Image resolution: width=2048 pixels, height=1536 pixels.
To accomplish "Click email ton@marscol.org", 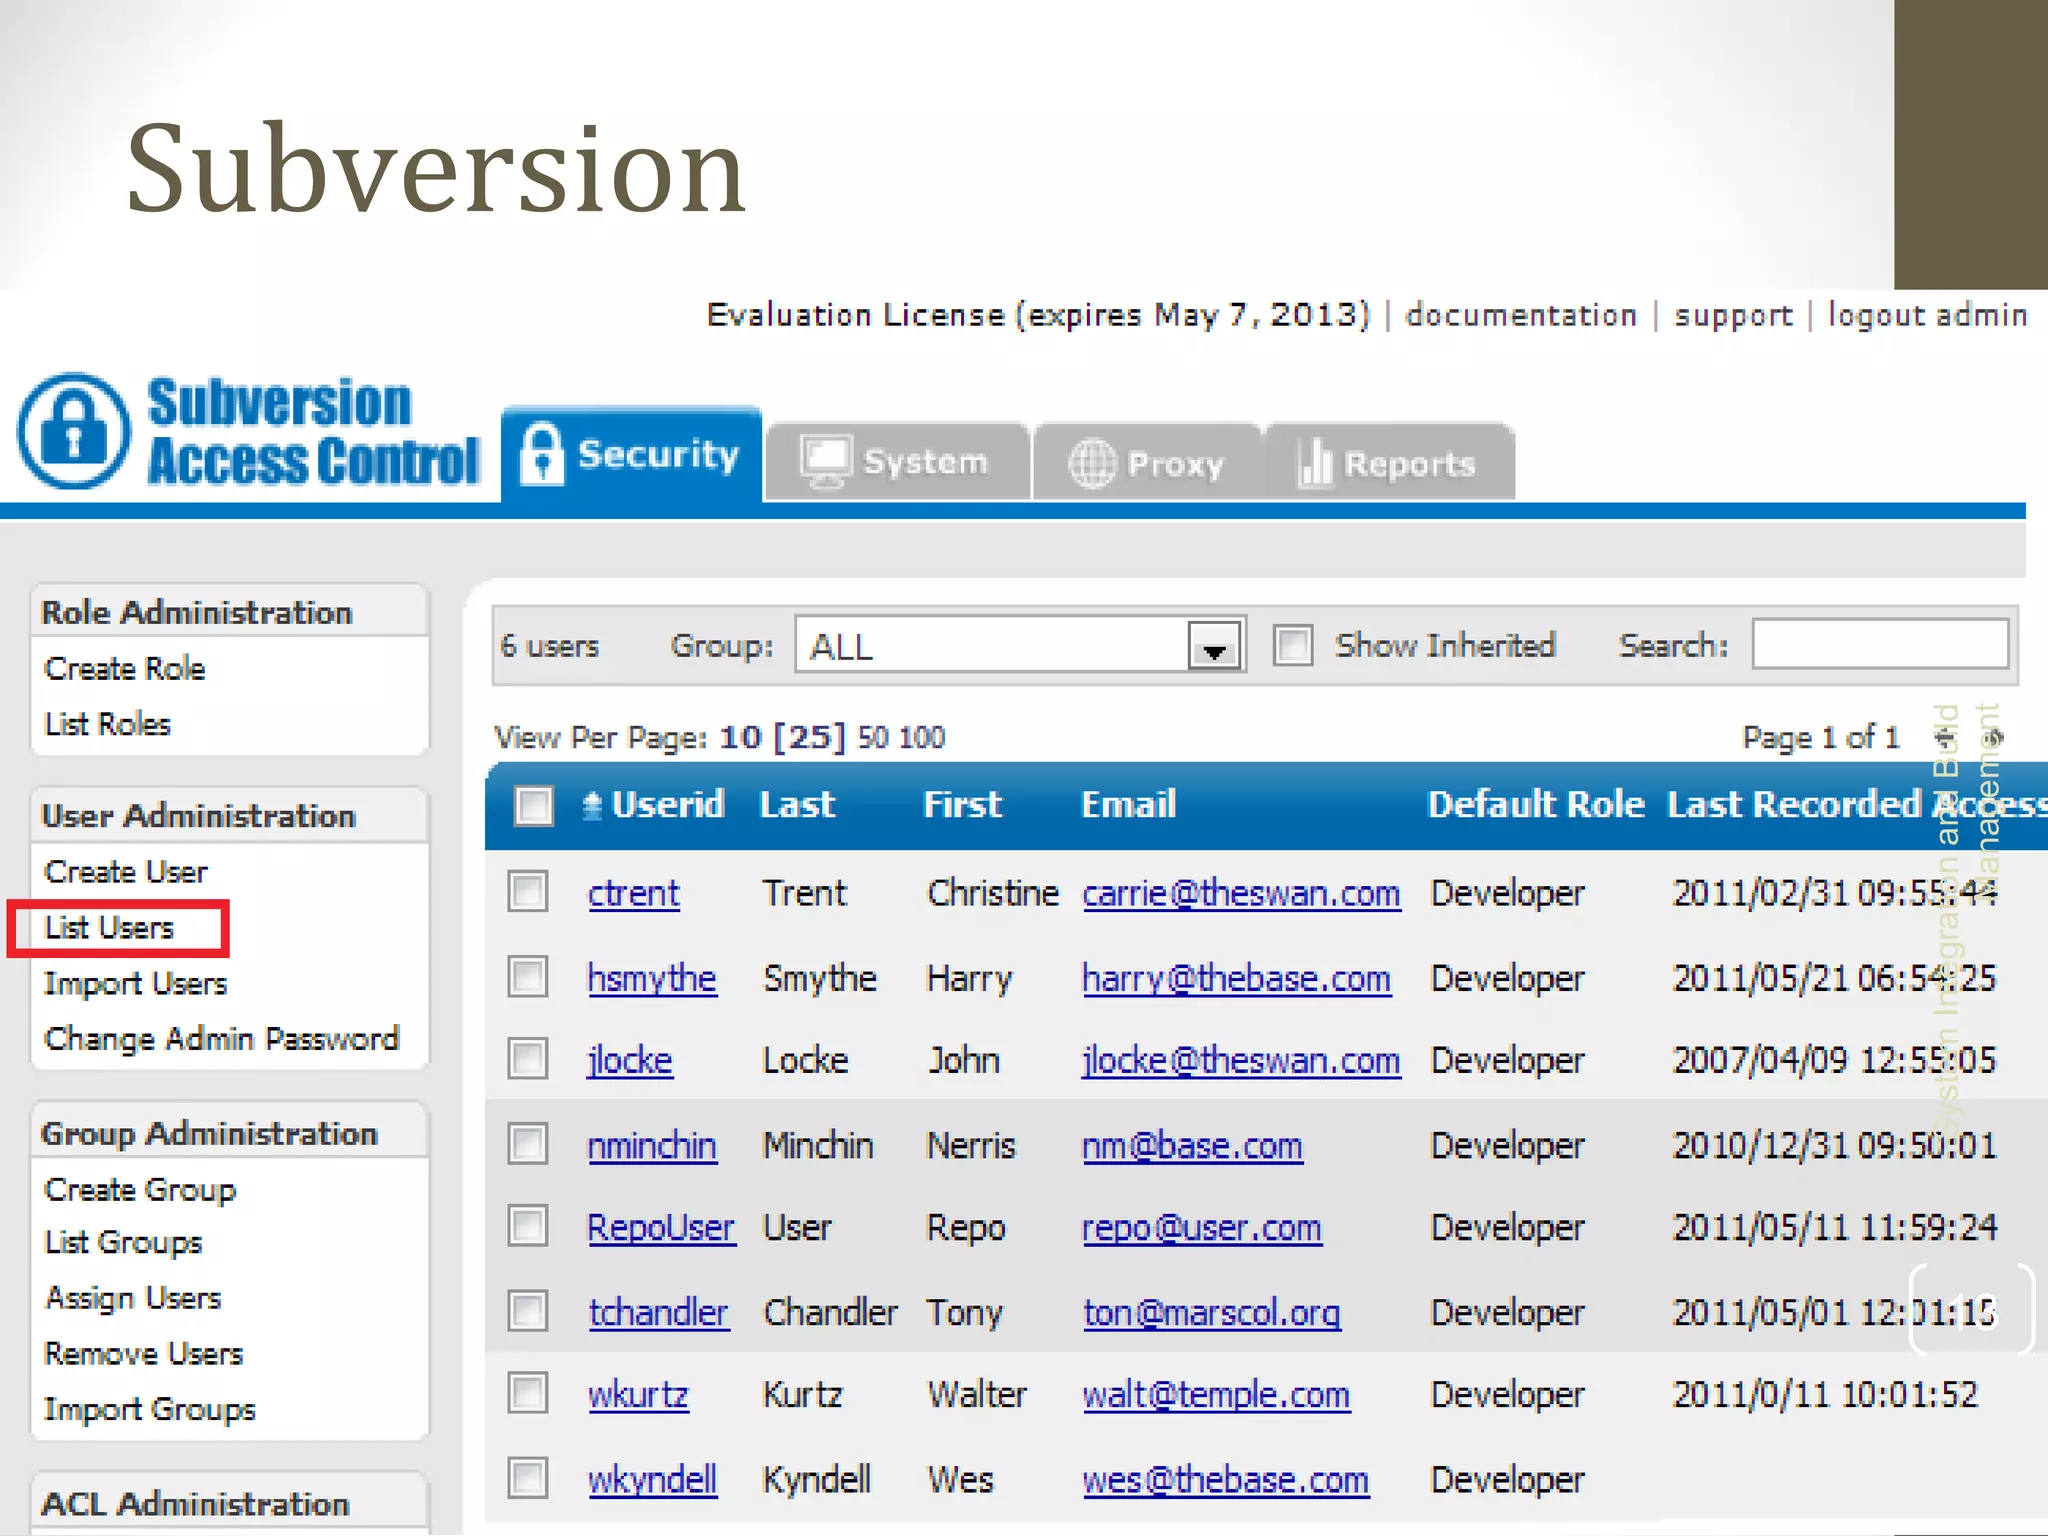I will [1211, 1312].
